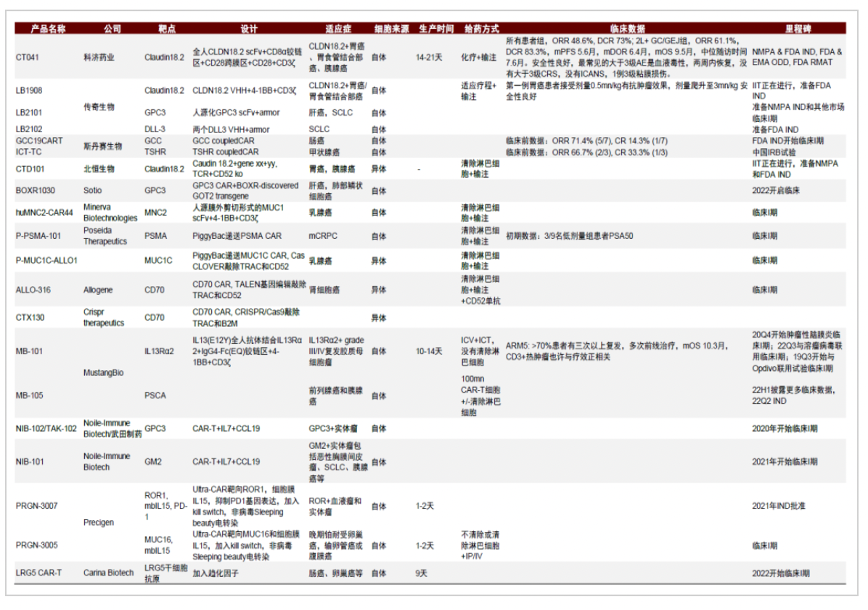
Task: Click the P-PSMA-101 product cell
Action: coord(38,236)
